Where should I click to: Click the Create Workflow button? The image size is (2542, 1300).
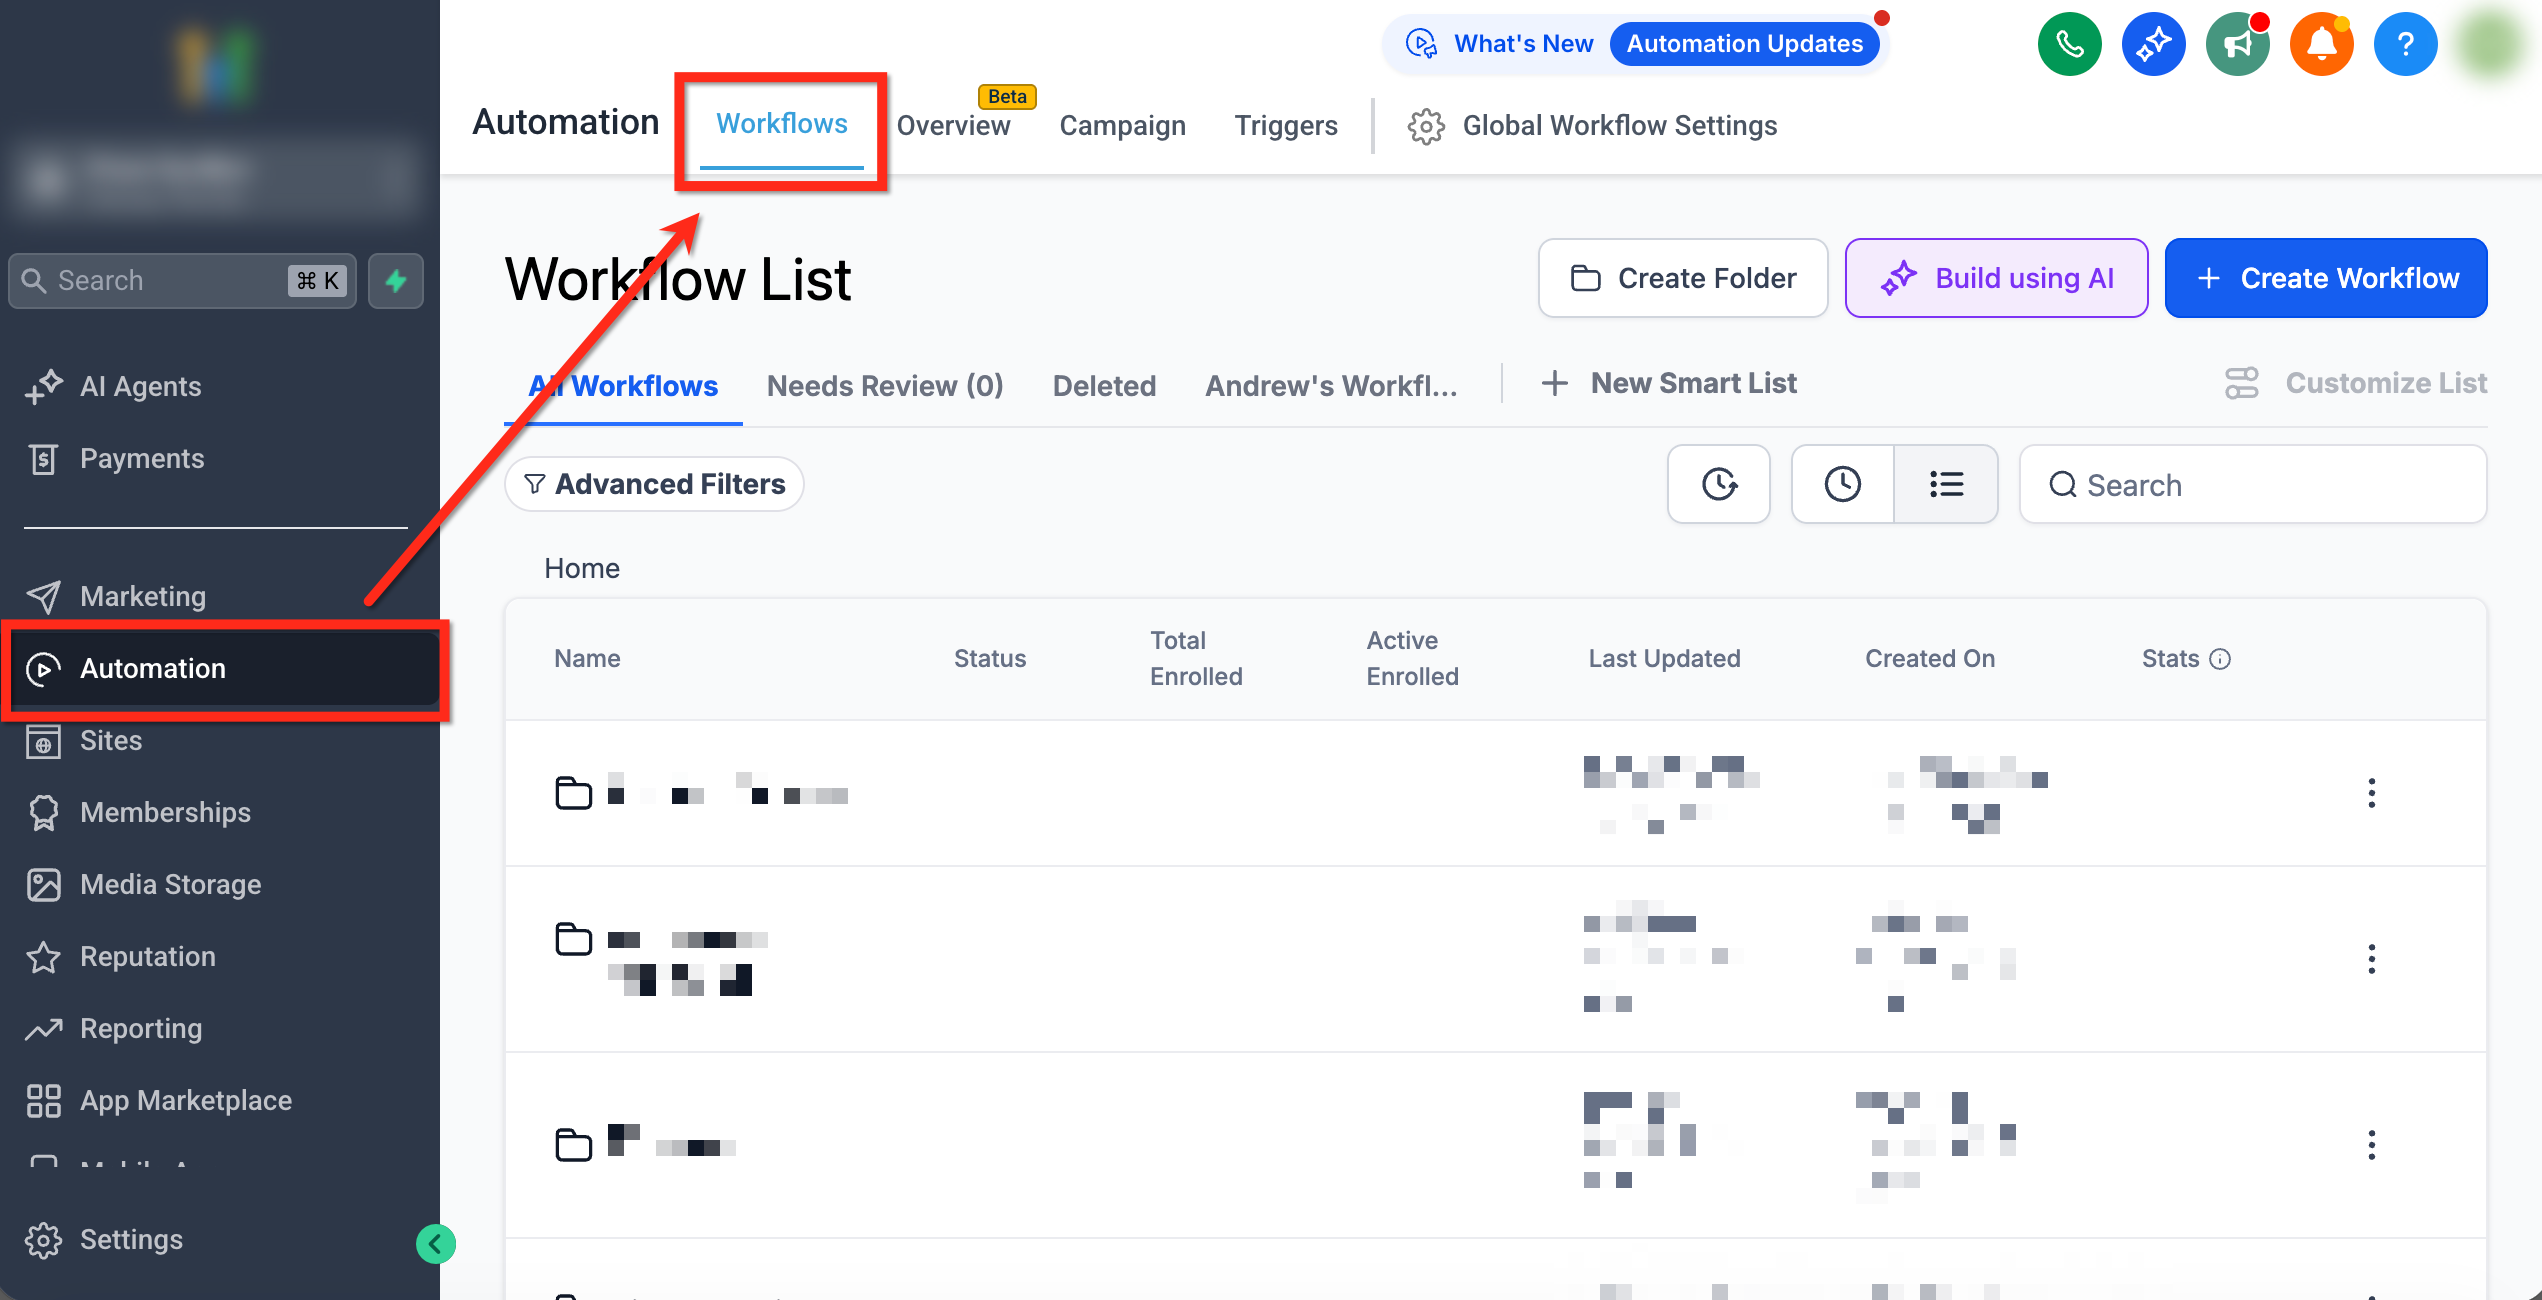(2326, 279)
